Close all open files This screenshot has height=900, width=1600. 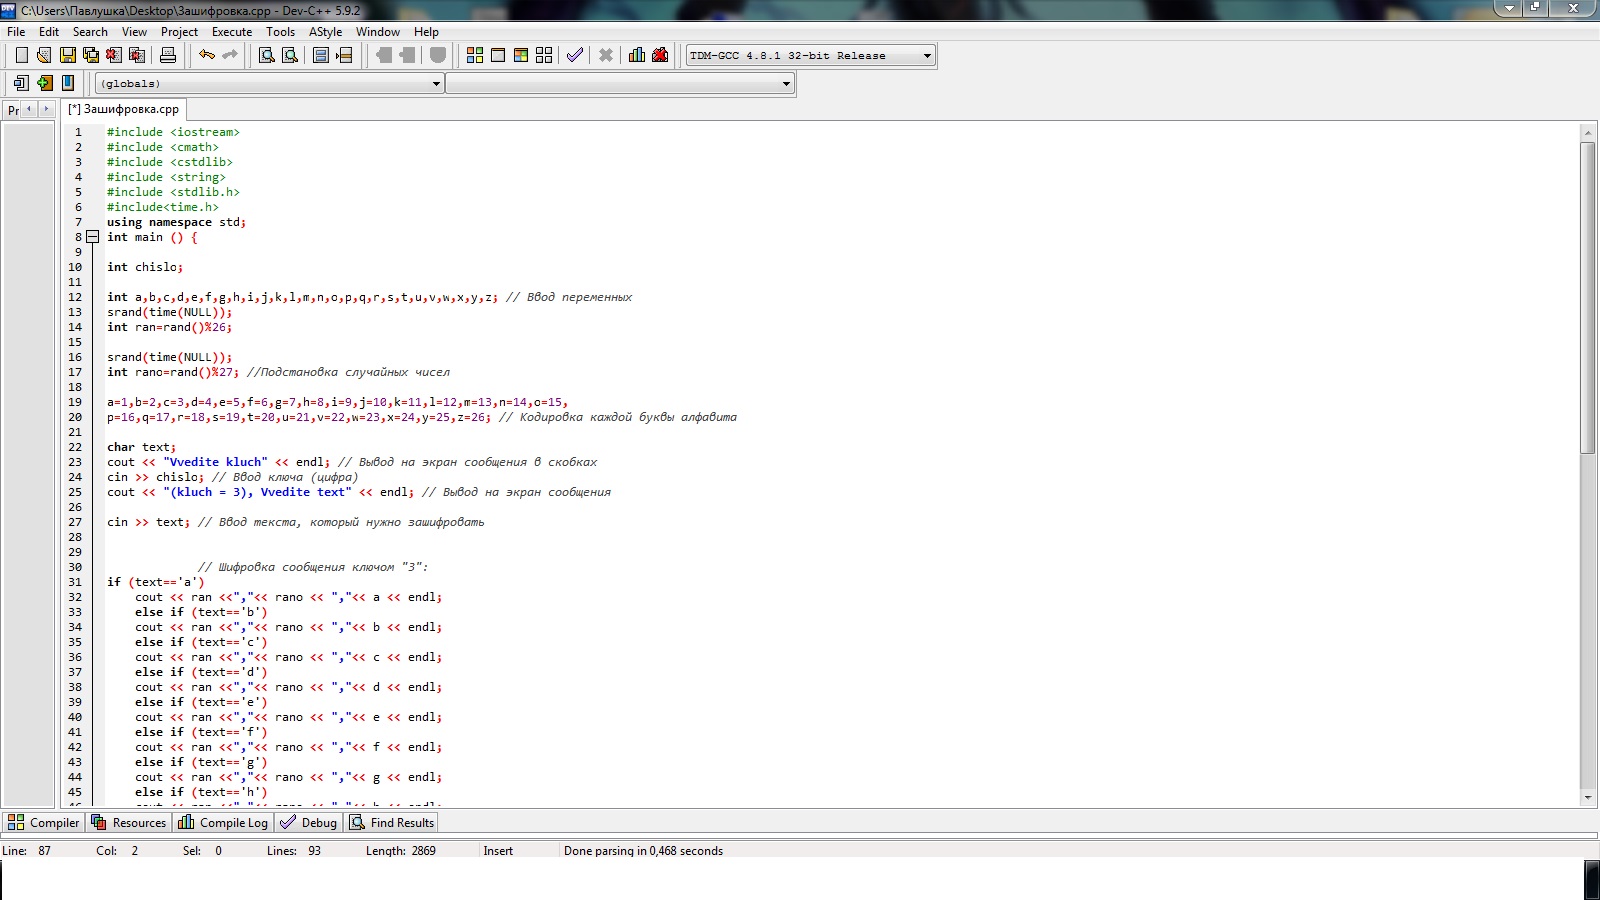[x=137, y=55]
